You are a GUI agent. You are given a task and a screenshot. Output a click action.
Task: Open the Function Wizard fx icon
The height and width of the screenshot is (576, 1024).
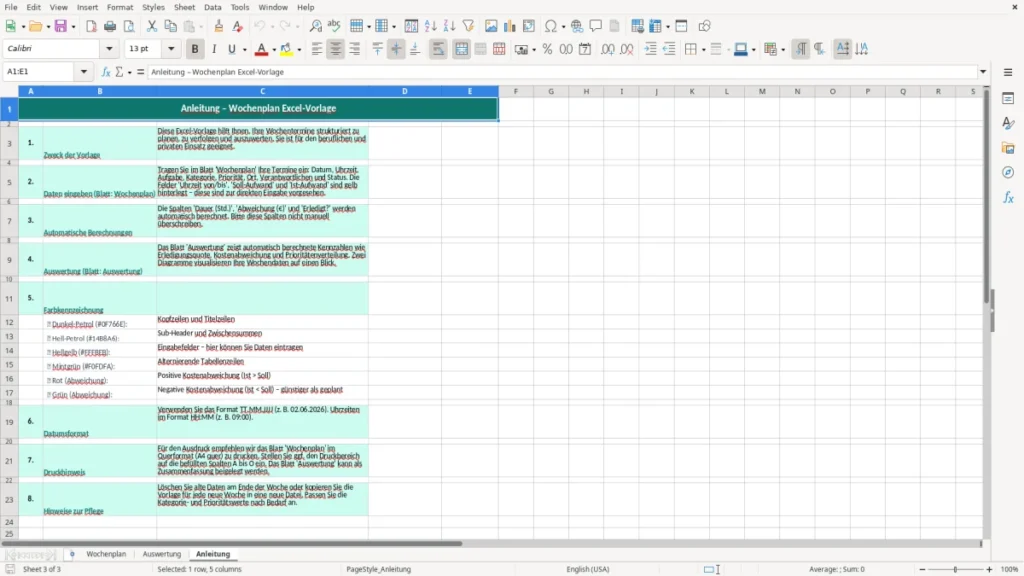click(x=106, y=72)
